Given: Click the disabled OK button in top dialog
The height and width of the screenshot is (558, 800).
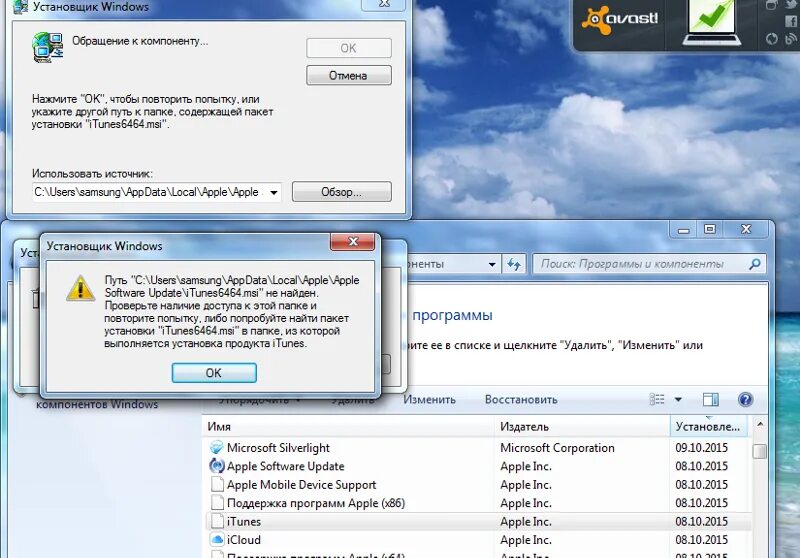Looking at the screenshot, I should [x=348, y=48].
